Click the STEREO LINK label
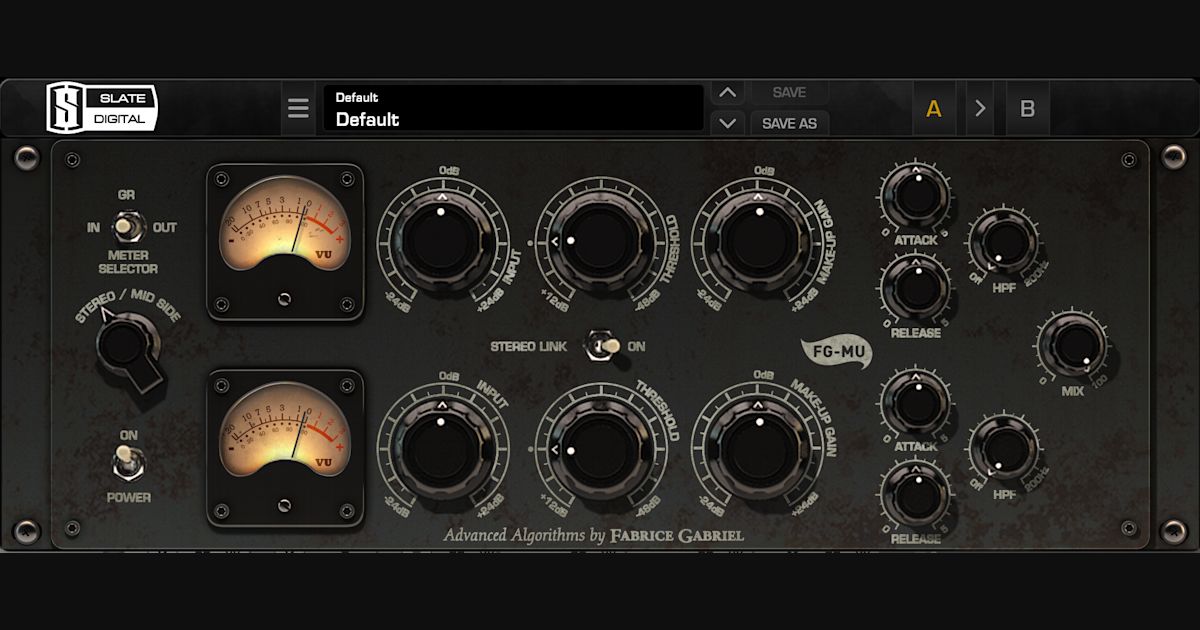Image resolution: width=1200 pixels, height=630 pixels. tap(529, 346)
